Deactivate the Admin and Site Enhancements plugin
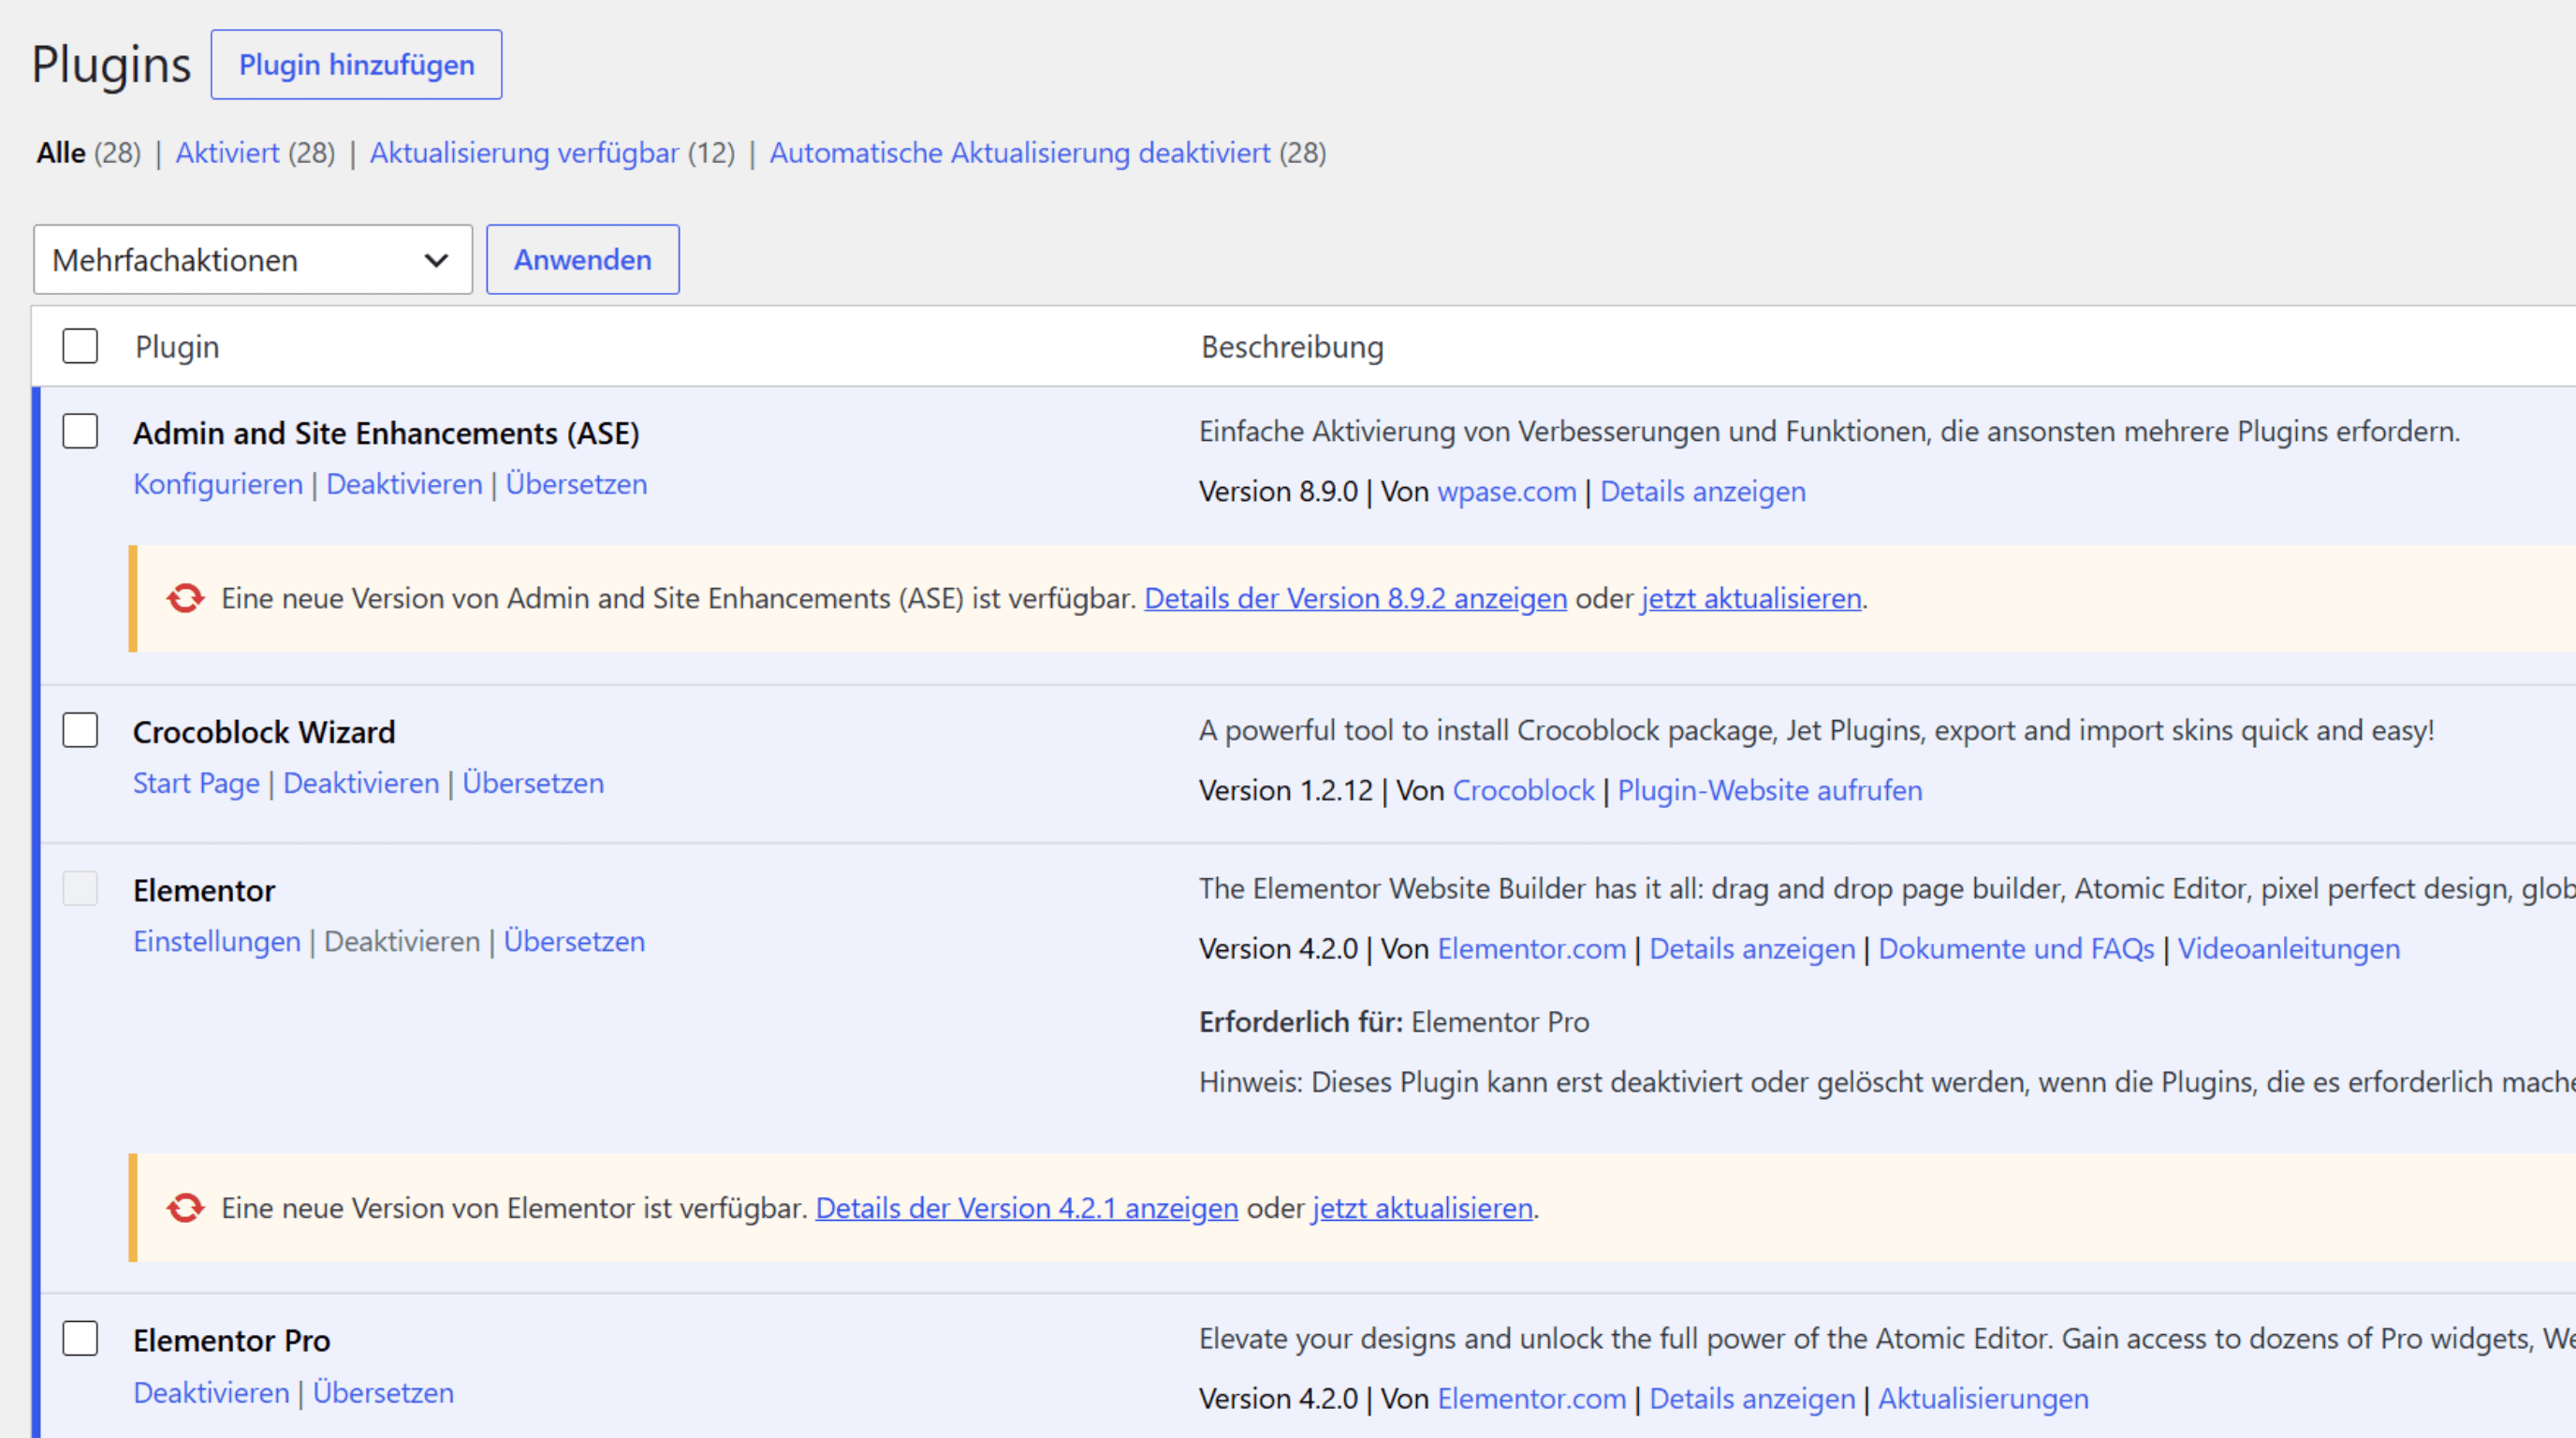Viewport: 2576px width, 1438px height. coord(404,484)
